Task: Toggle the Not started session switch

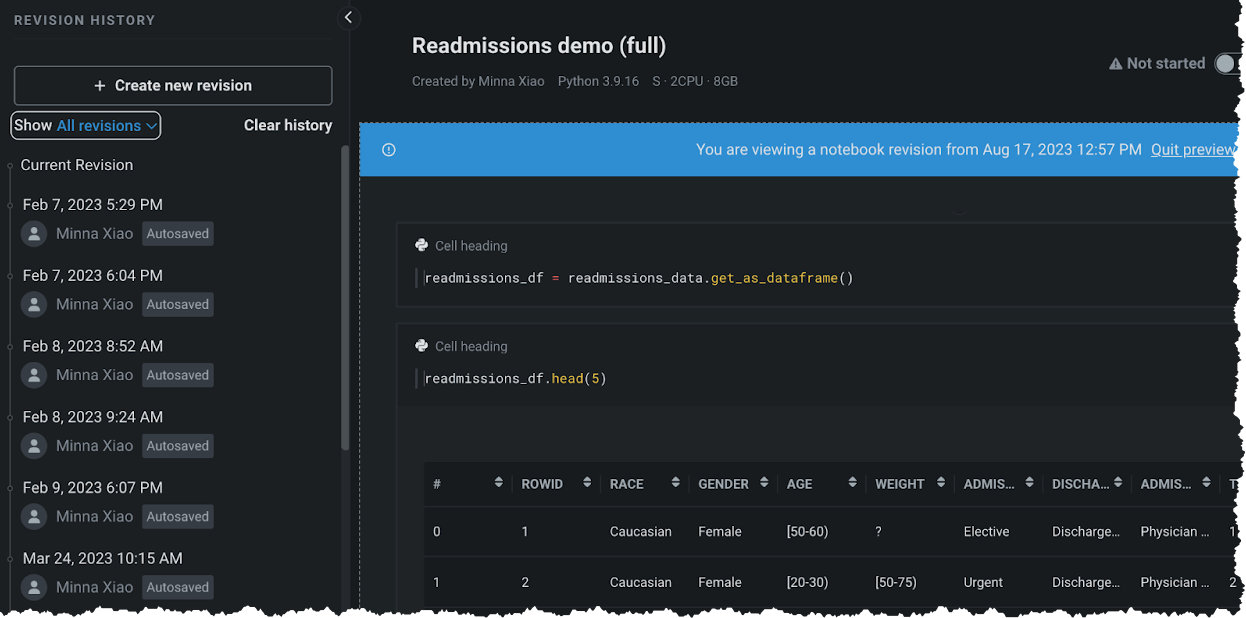Action: pyautogui.click(x=1228, y=64)
